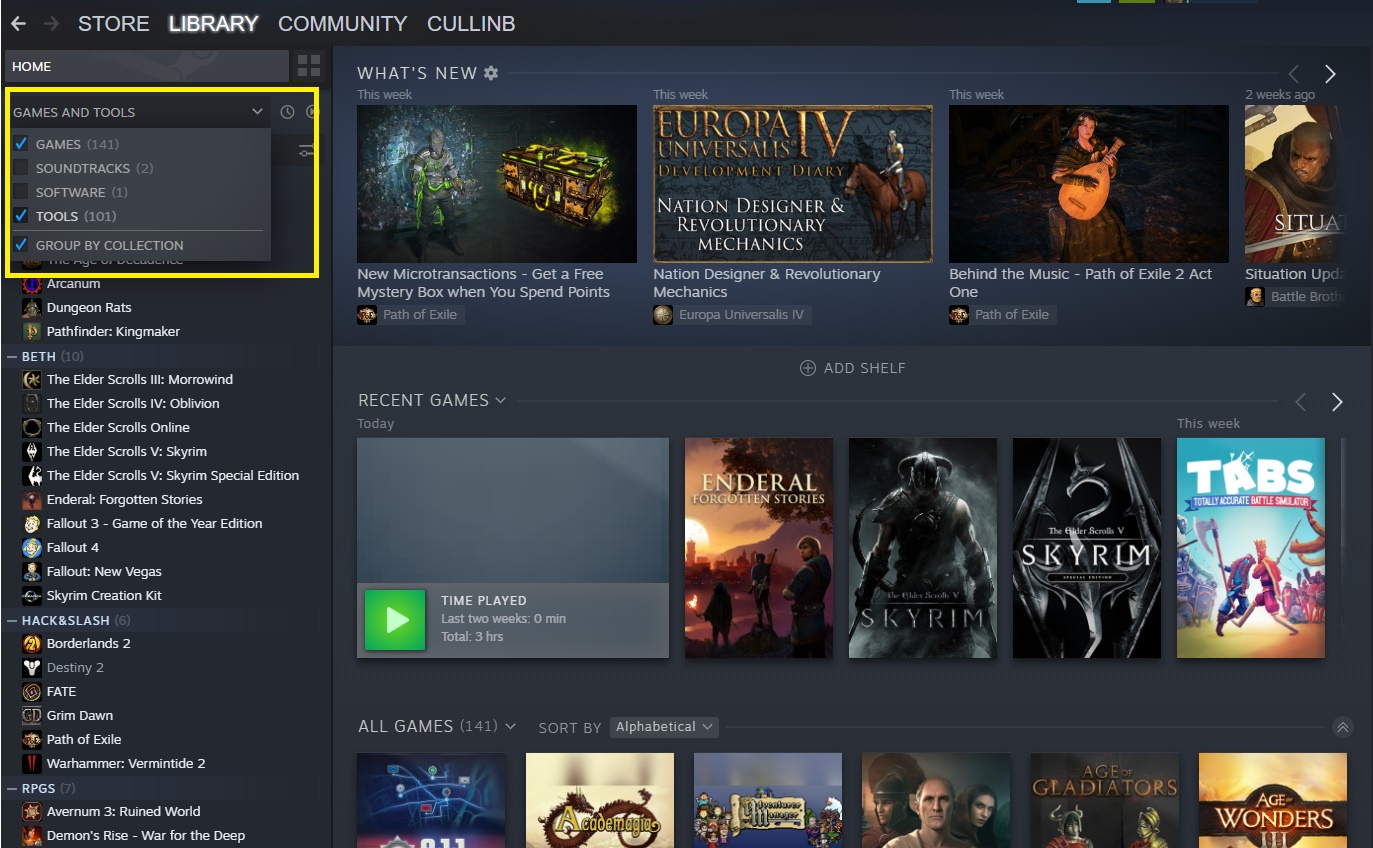The image size is (1373, 848).
Task: Select The Elder Scrolls IV: Oblivion
Action: tap(133, 404)
